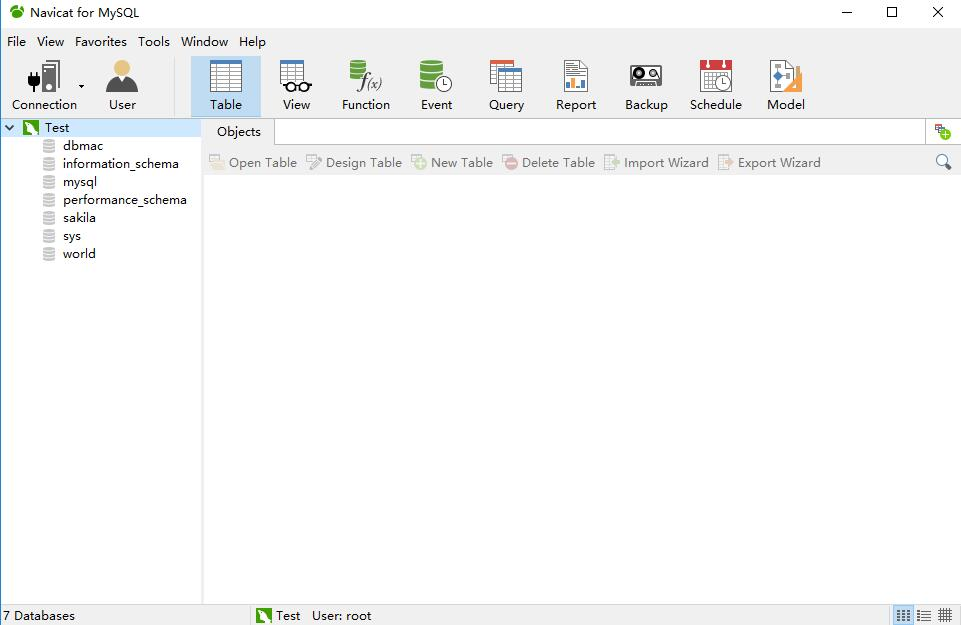Open the View menu in menu bar
Image resolution: width=961 pixels, height=625 pixels.
pyautogui.click(x=50, y=42)
